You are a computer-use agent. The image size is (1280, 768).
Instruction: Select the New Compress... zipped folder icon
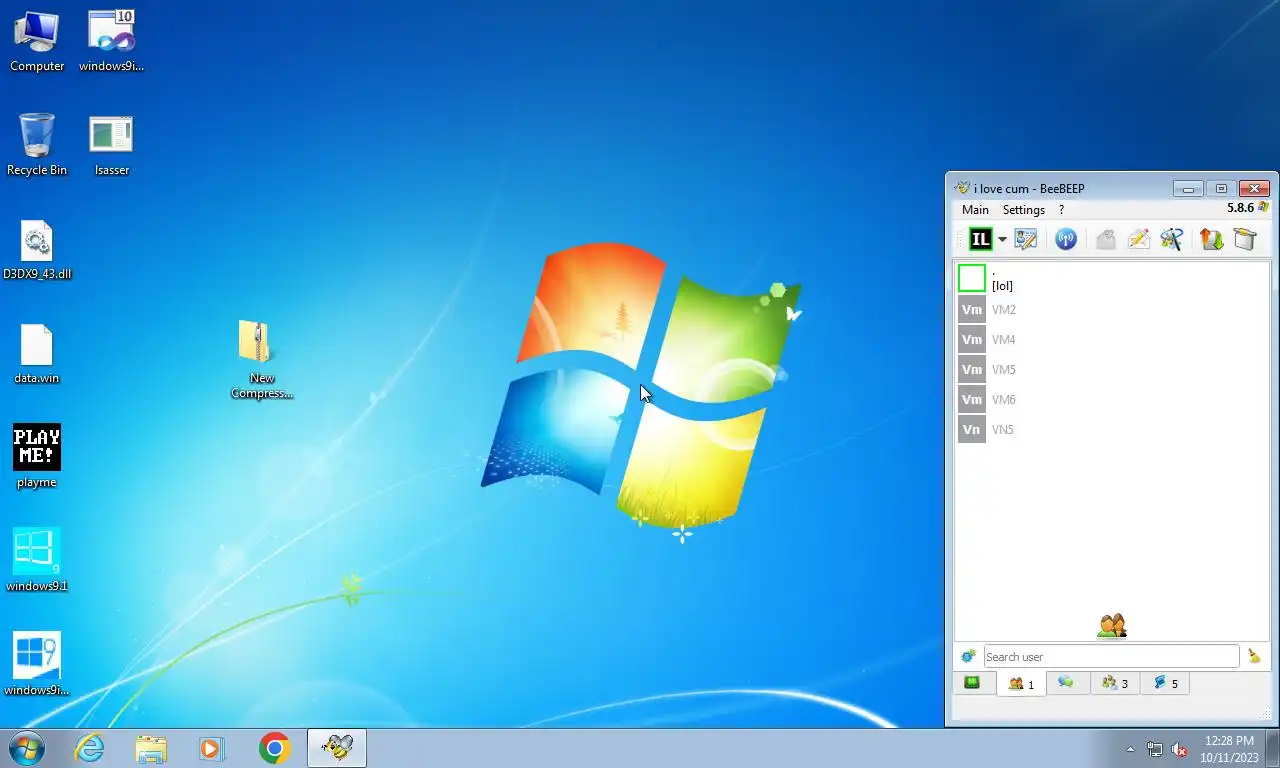pos(261,360)
